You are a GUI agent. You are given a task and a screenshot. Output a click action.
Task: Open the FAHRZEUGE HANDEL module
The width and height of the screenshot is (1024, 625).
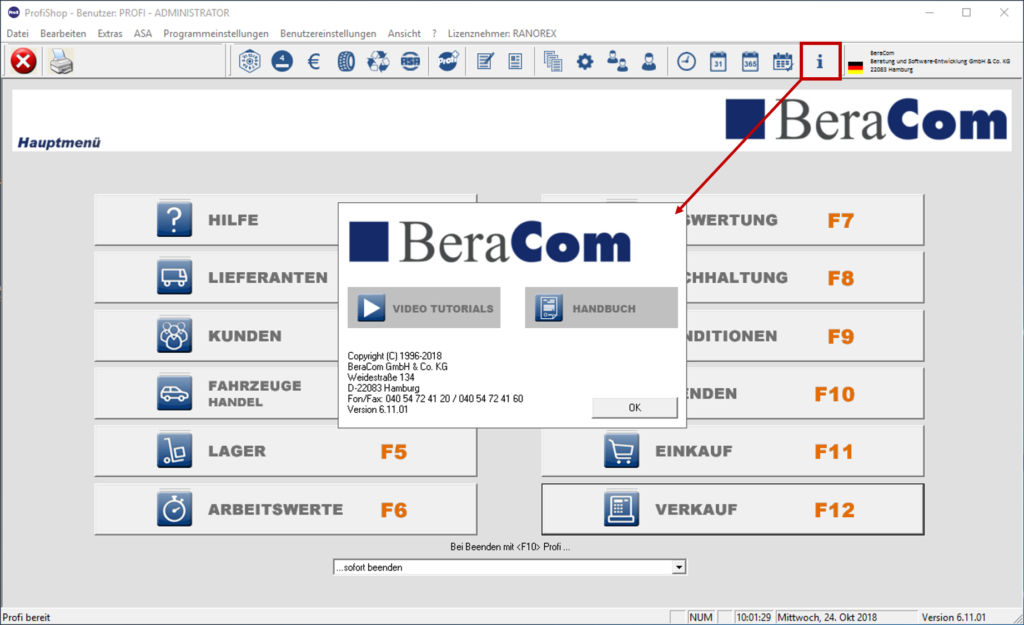point(216,393)
